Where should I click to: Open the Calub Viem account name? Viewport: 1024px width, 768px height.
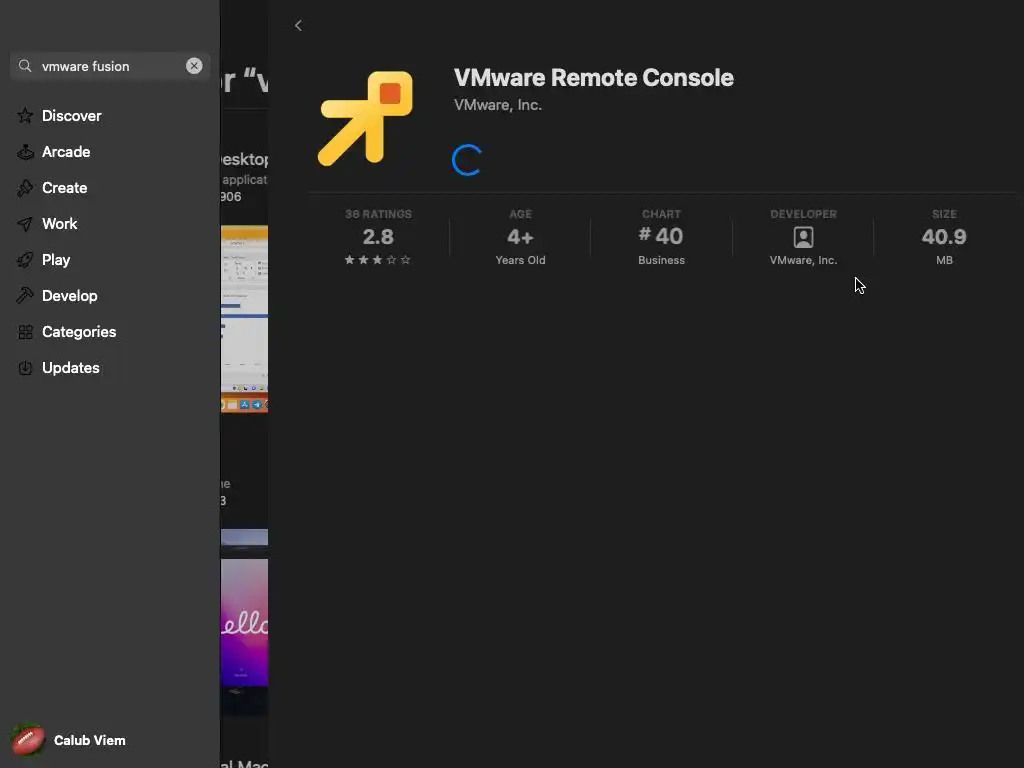pos(89,740)
